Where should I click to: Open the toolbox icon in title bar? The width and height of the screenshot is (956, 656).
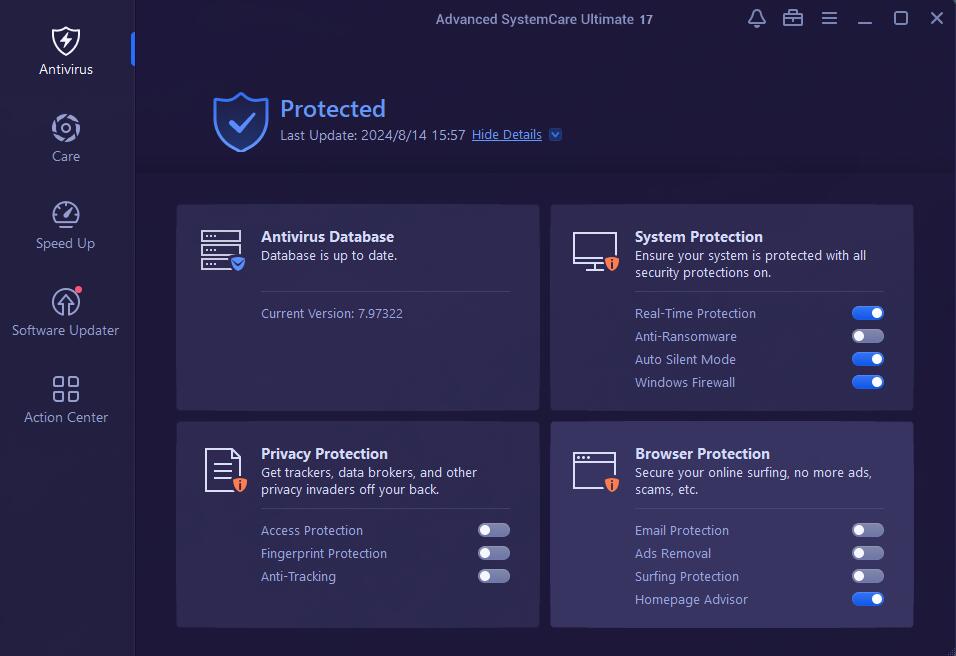(793, 18)
